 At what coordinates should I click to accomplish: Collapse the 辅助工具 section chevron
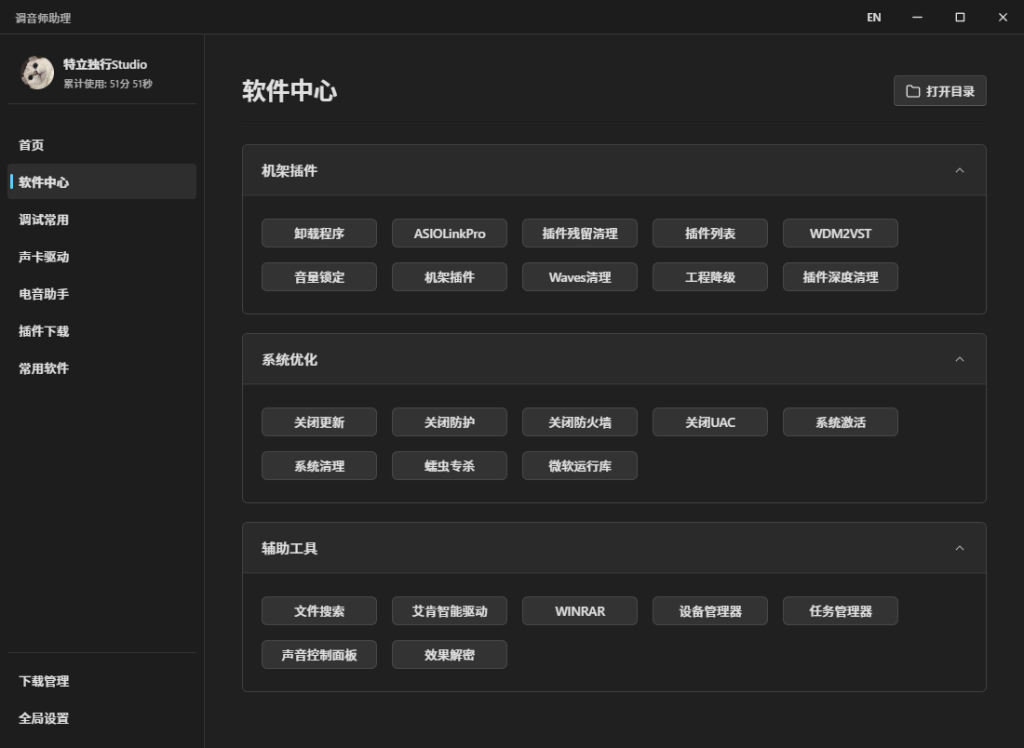click(959, 548)
